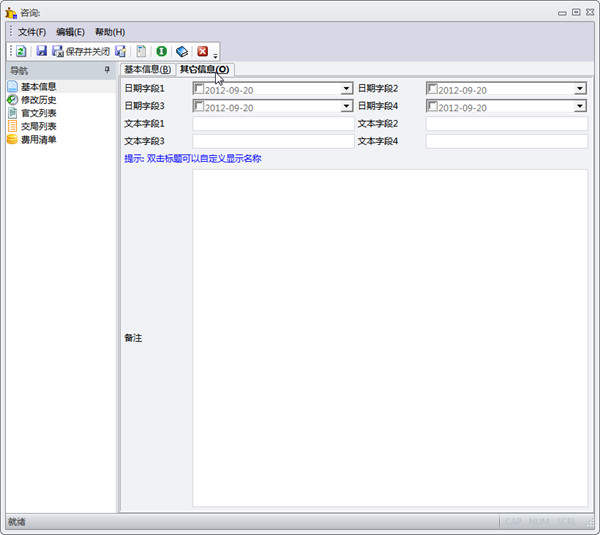
Task: Open the 编辑(E) menu
Action: [70, 32]
